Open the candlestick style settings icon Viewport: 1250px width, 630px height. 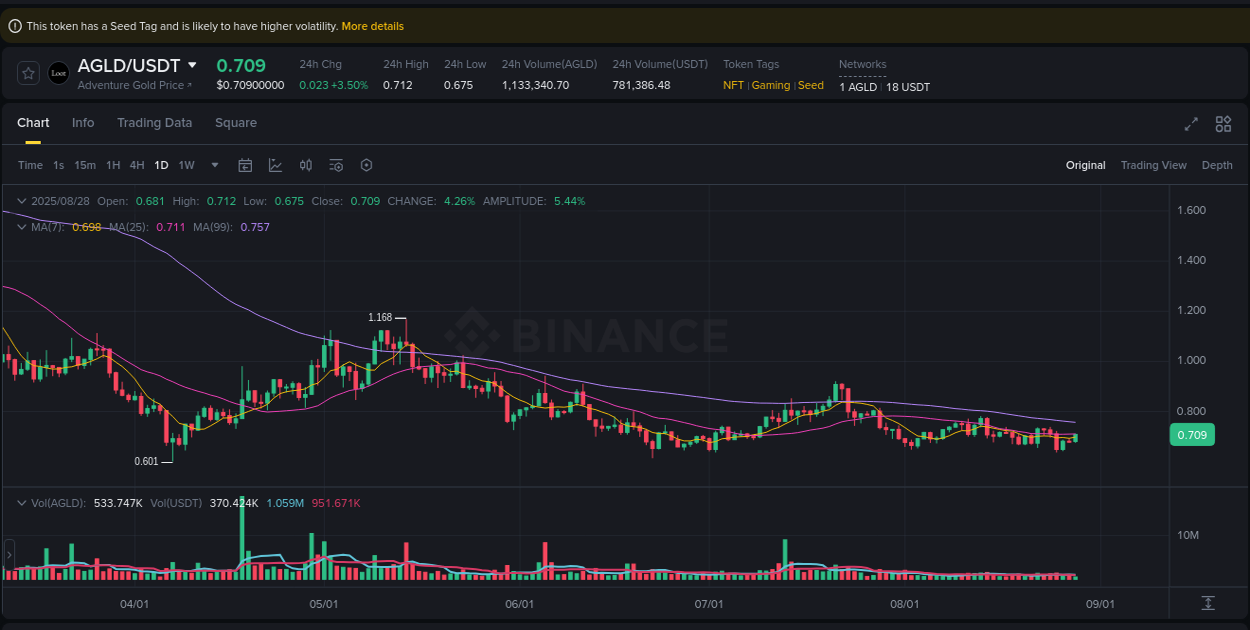point(306,165)
